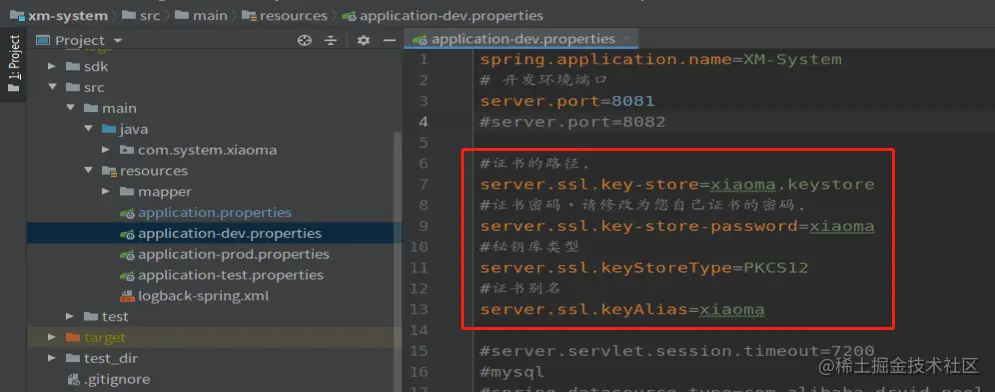Select application-prod.properties in tree
Image resolution: width=995 pixels, height=392 pixels.
click(234, 254)
